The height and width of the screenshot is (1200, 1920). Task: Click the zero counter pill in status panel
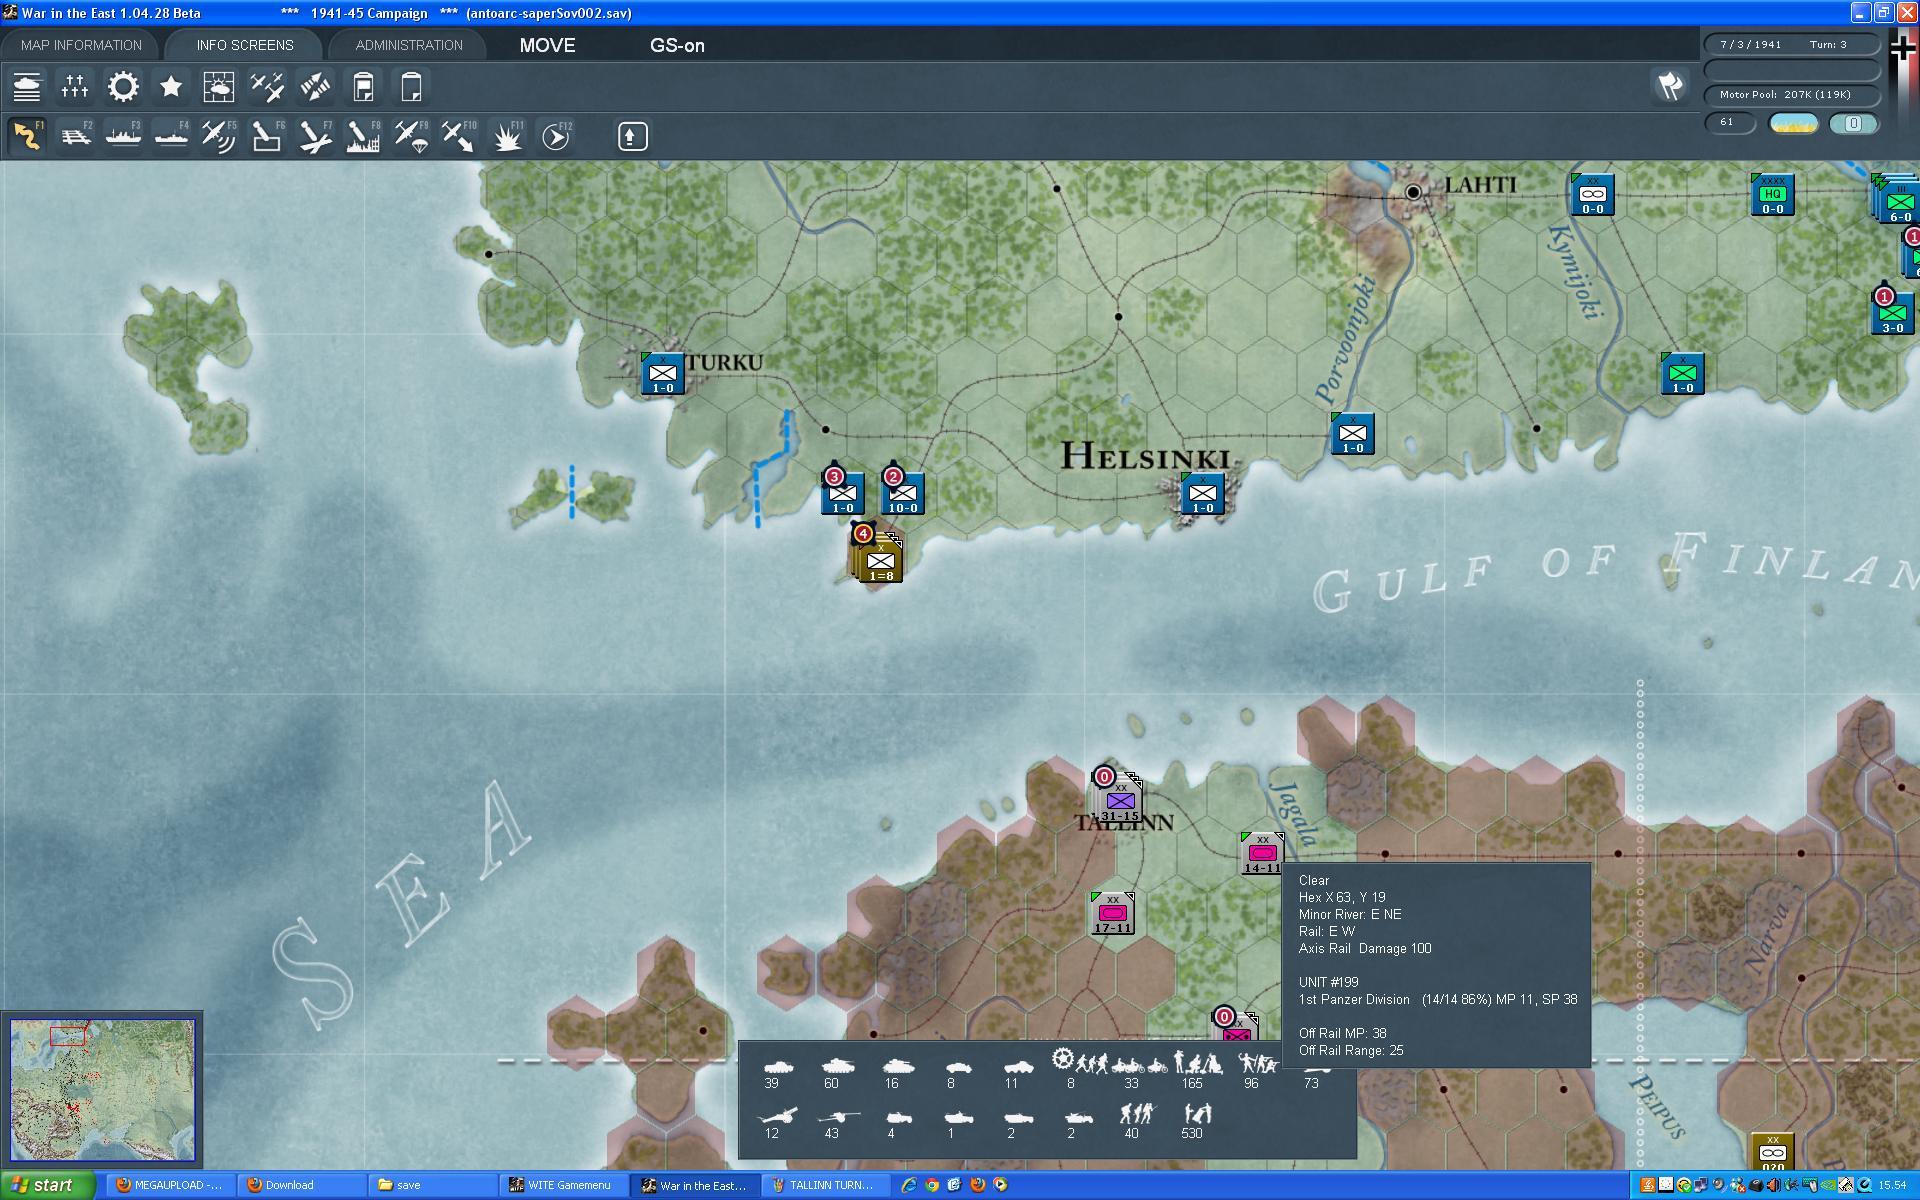1853,123
